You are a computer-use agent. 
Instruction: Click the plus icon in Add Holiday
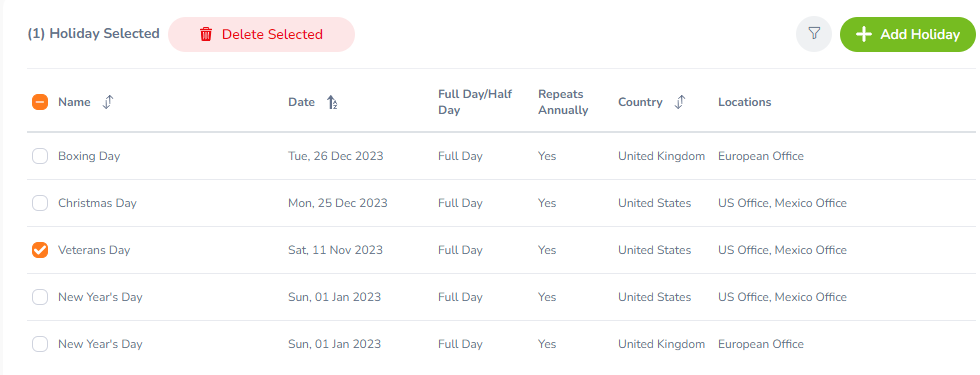pos(863,34)
